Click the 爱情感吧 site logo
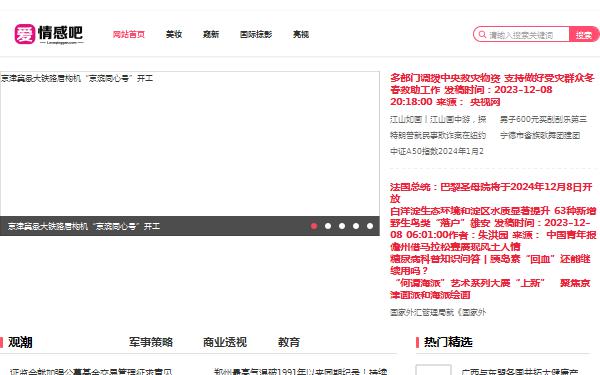The width and height of the screenshot is (600, 375). [x=49, y=34]
